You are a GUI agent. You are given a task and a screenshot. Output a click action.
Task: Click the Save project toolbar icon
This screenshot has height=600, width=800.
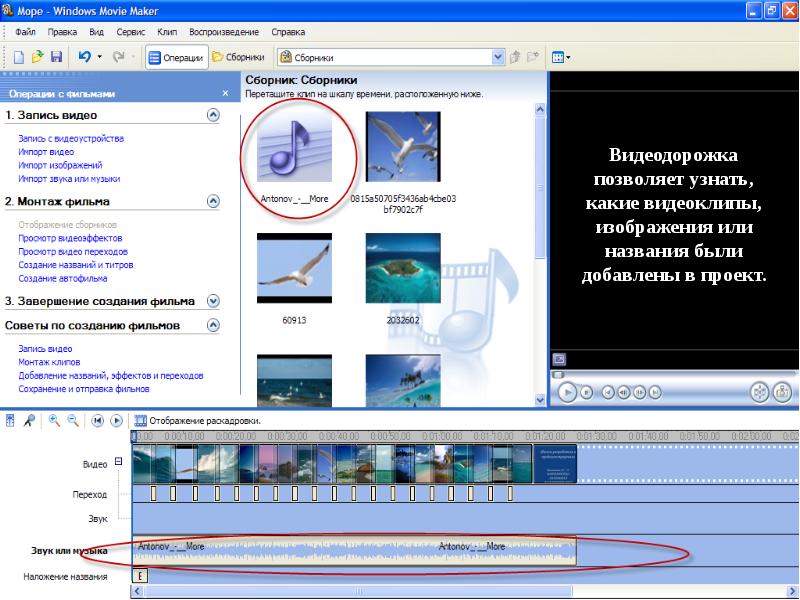click(56, 57)
